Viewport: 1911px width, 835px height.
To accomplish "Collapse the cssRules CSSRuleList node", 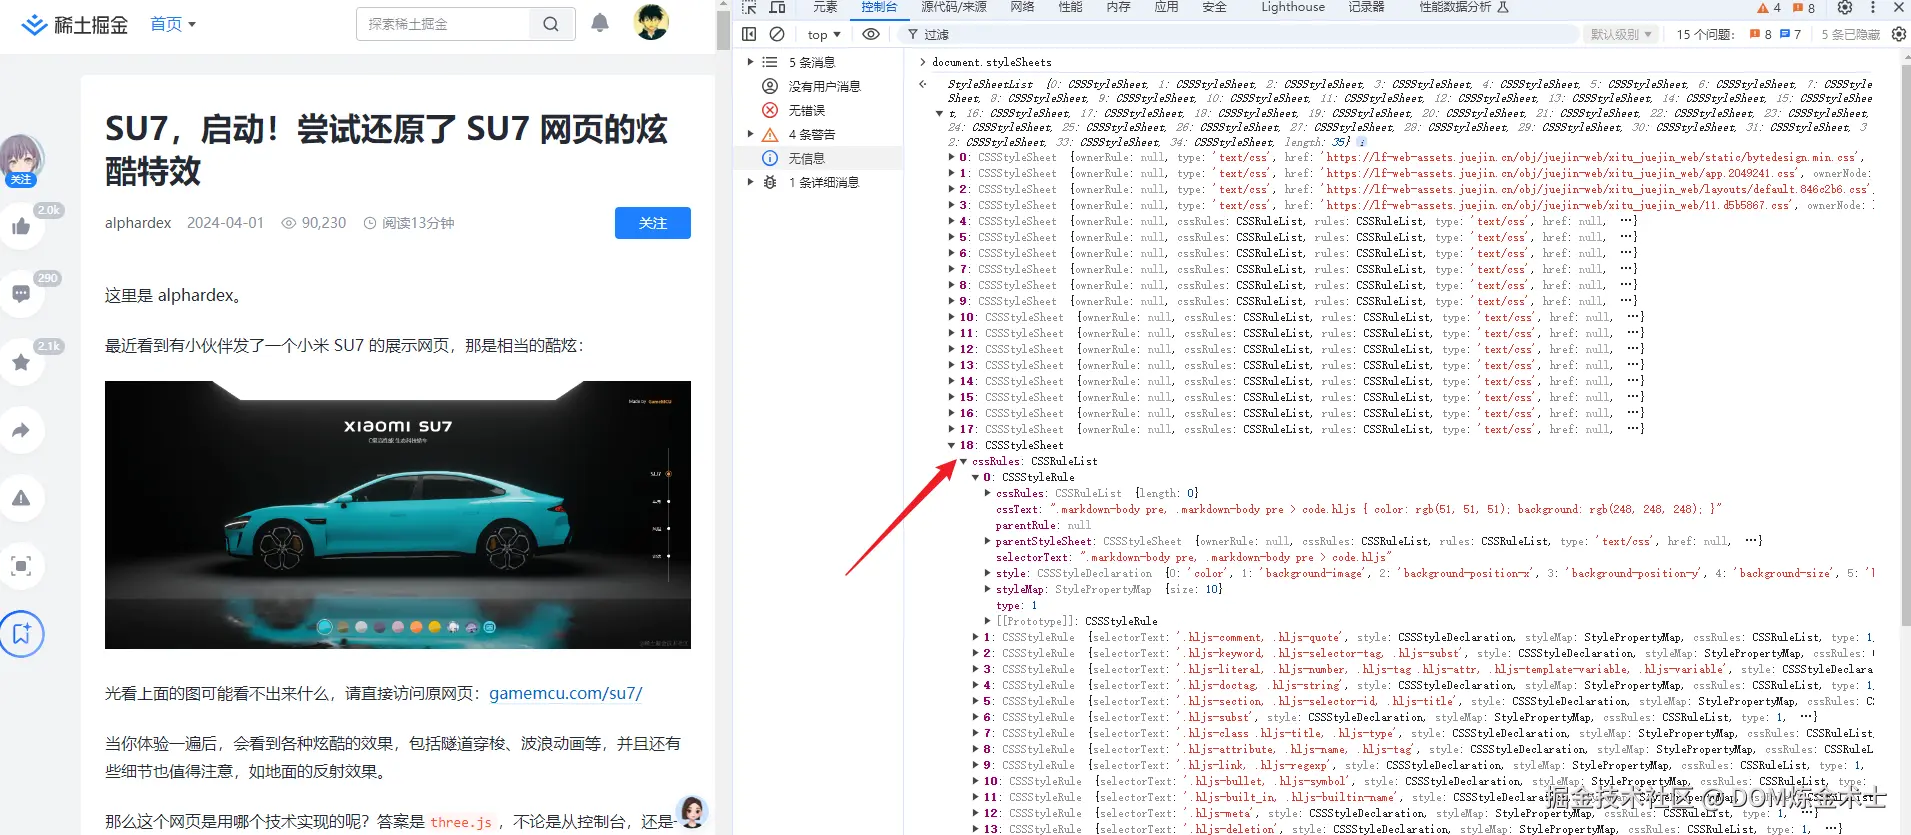I will point(964,461).
